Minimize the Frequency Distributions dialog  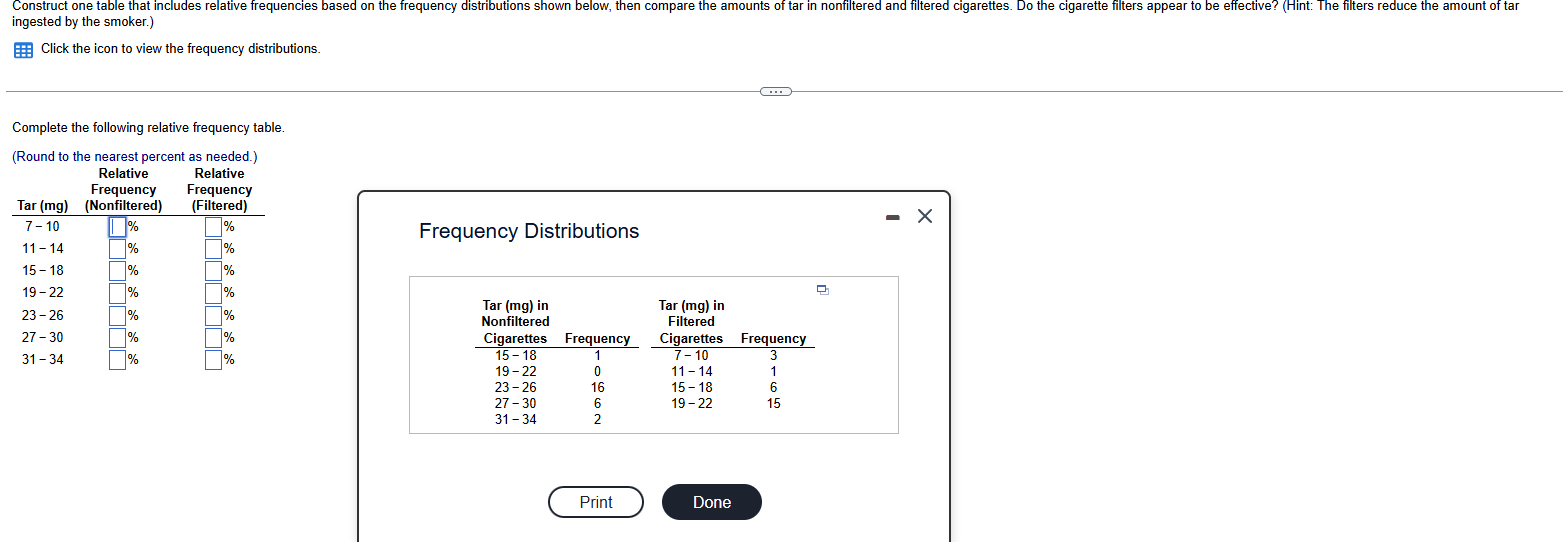(891, 218)
